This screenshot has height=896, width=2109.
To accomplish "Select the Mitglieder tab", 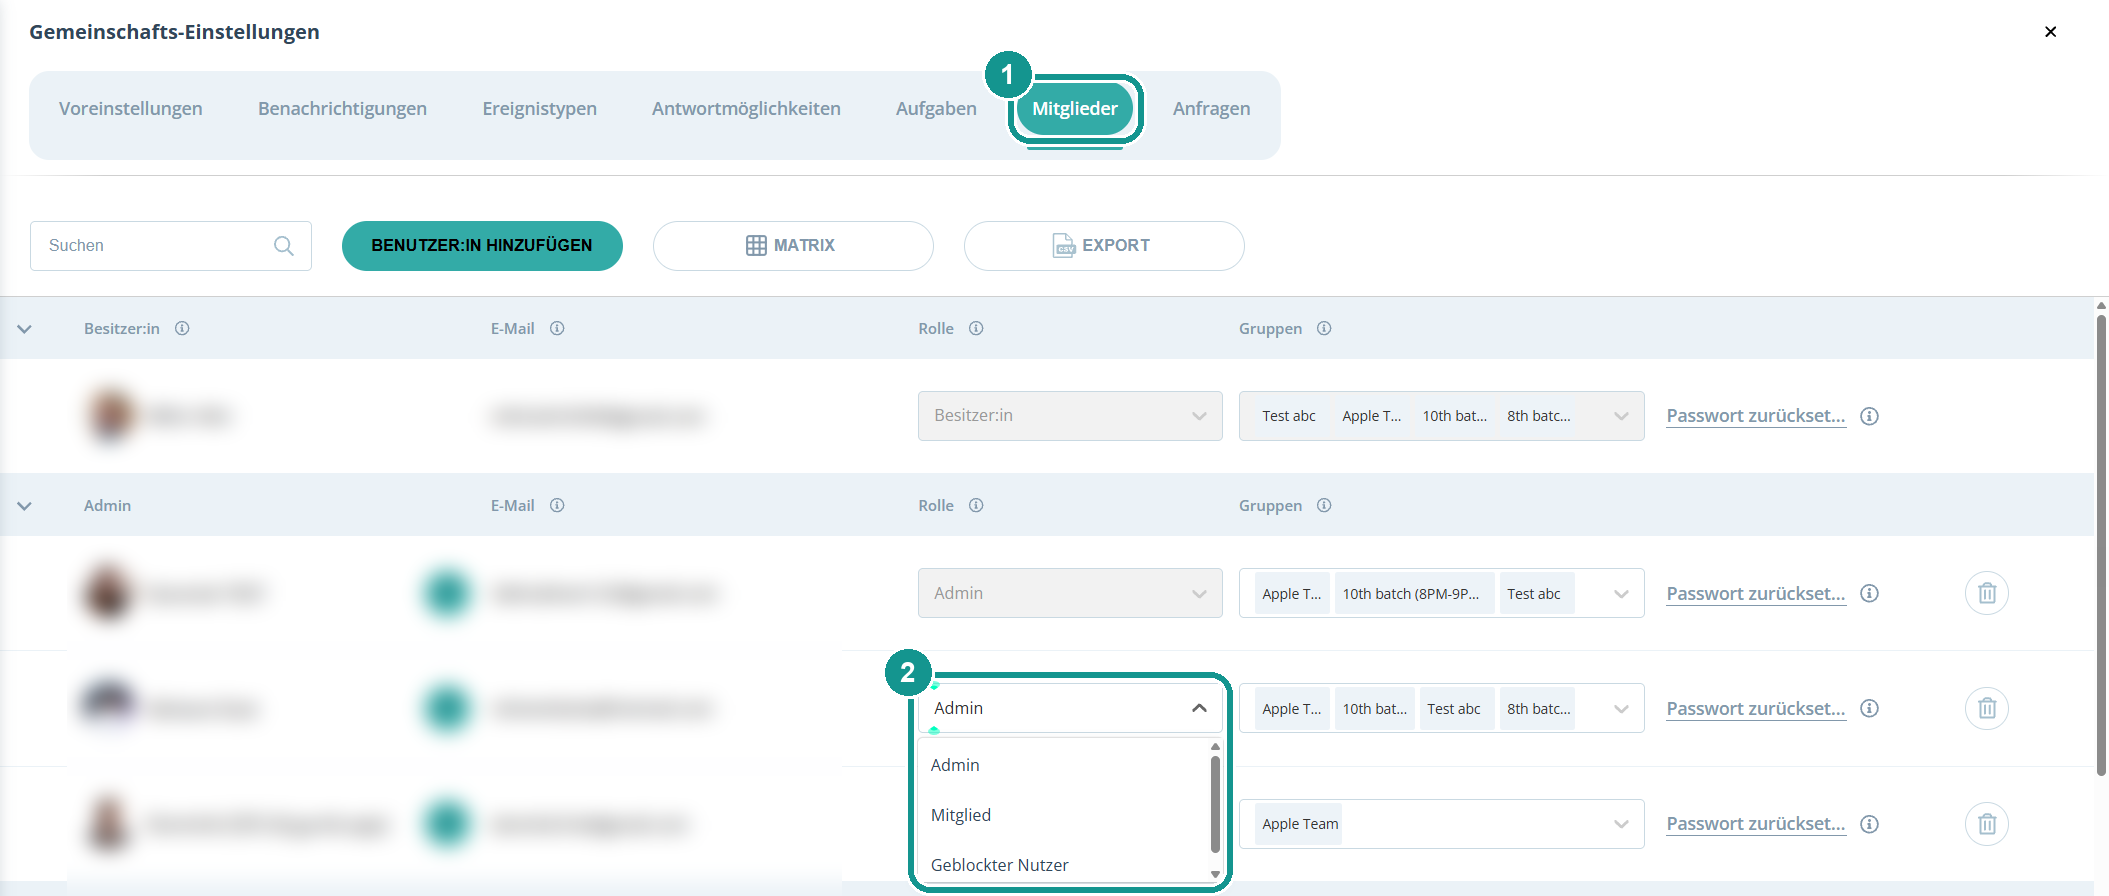I will (x=1075, y=109).
